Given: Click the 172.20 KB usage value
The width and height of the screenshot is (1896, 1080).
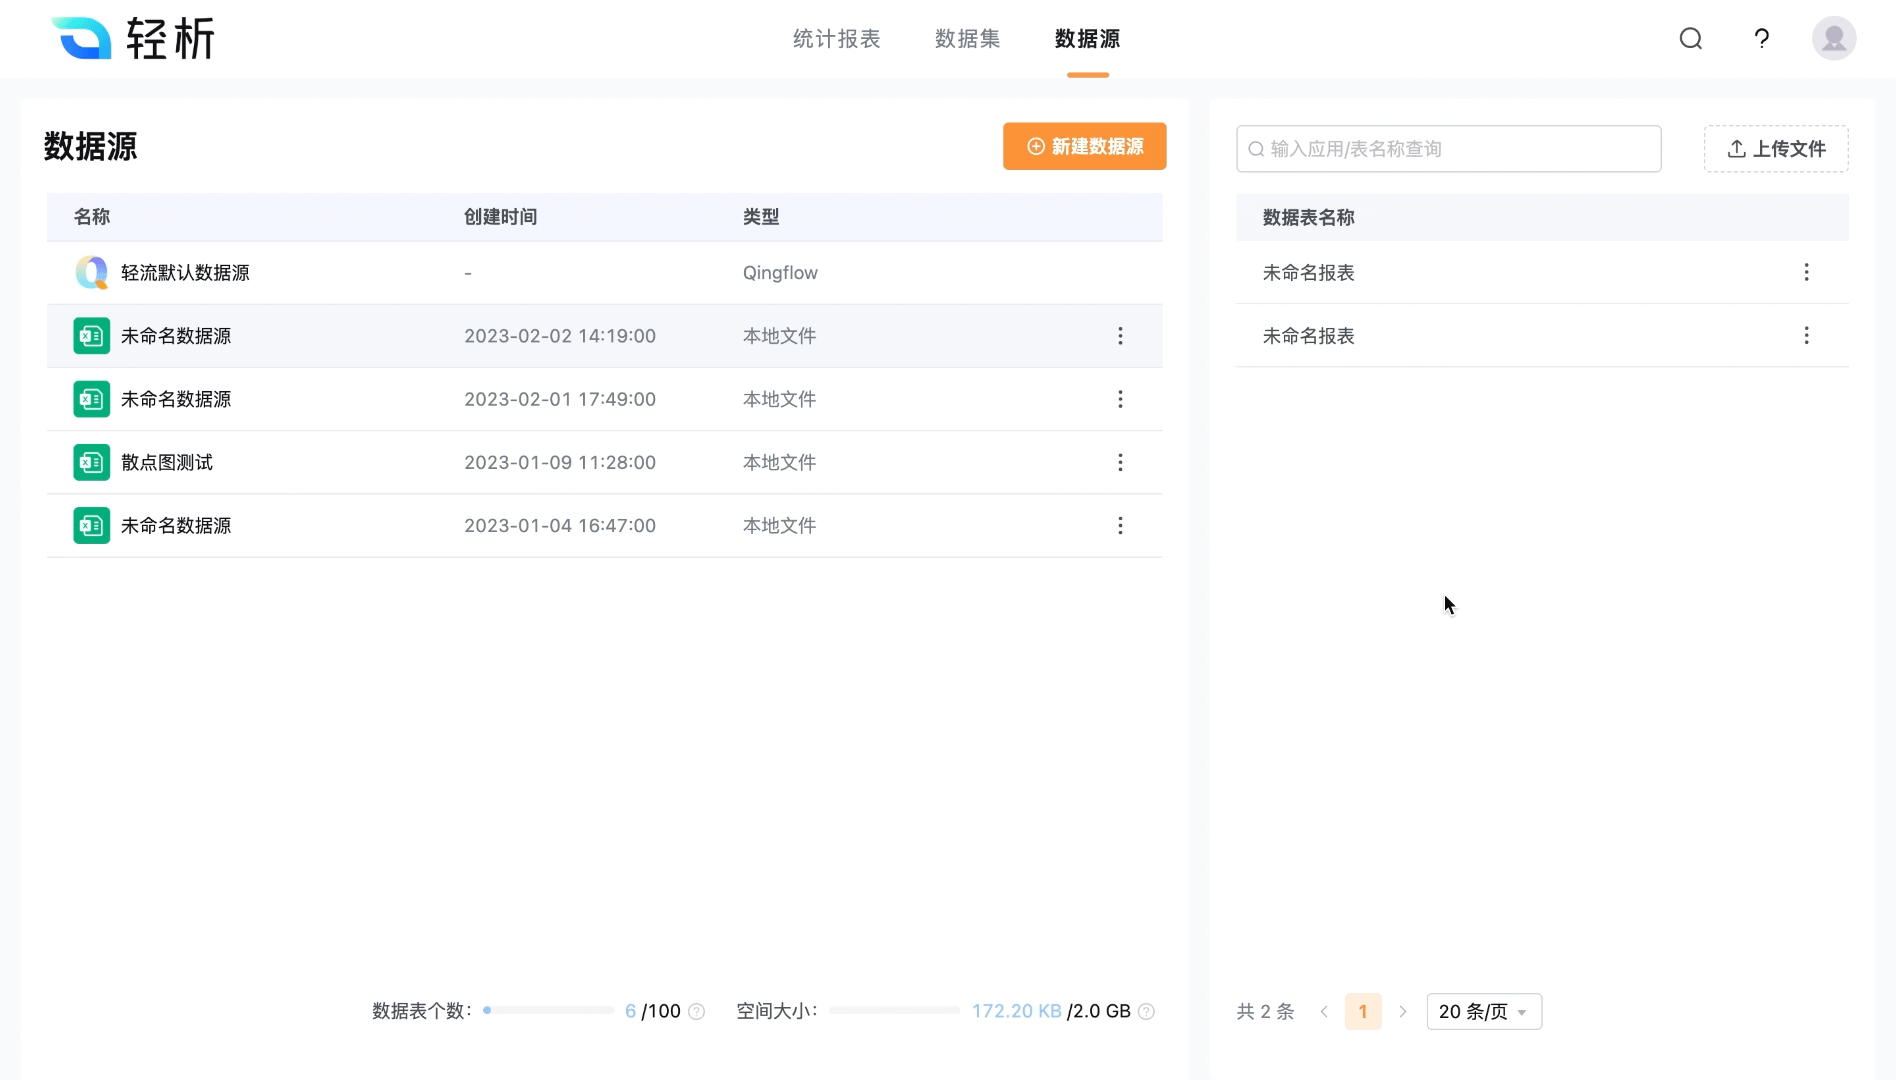Looking at the screenshot, I should 1016,1011.
